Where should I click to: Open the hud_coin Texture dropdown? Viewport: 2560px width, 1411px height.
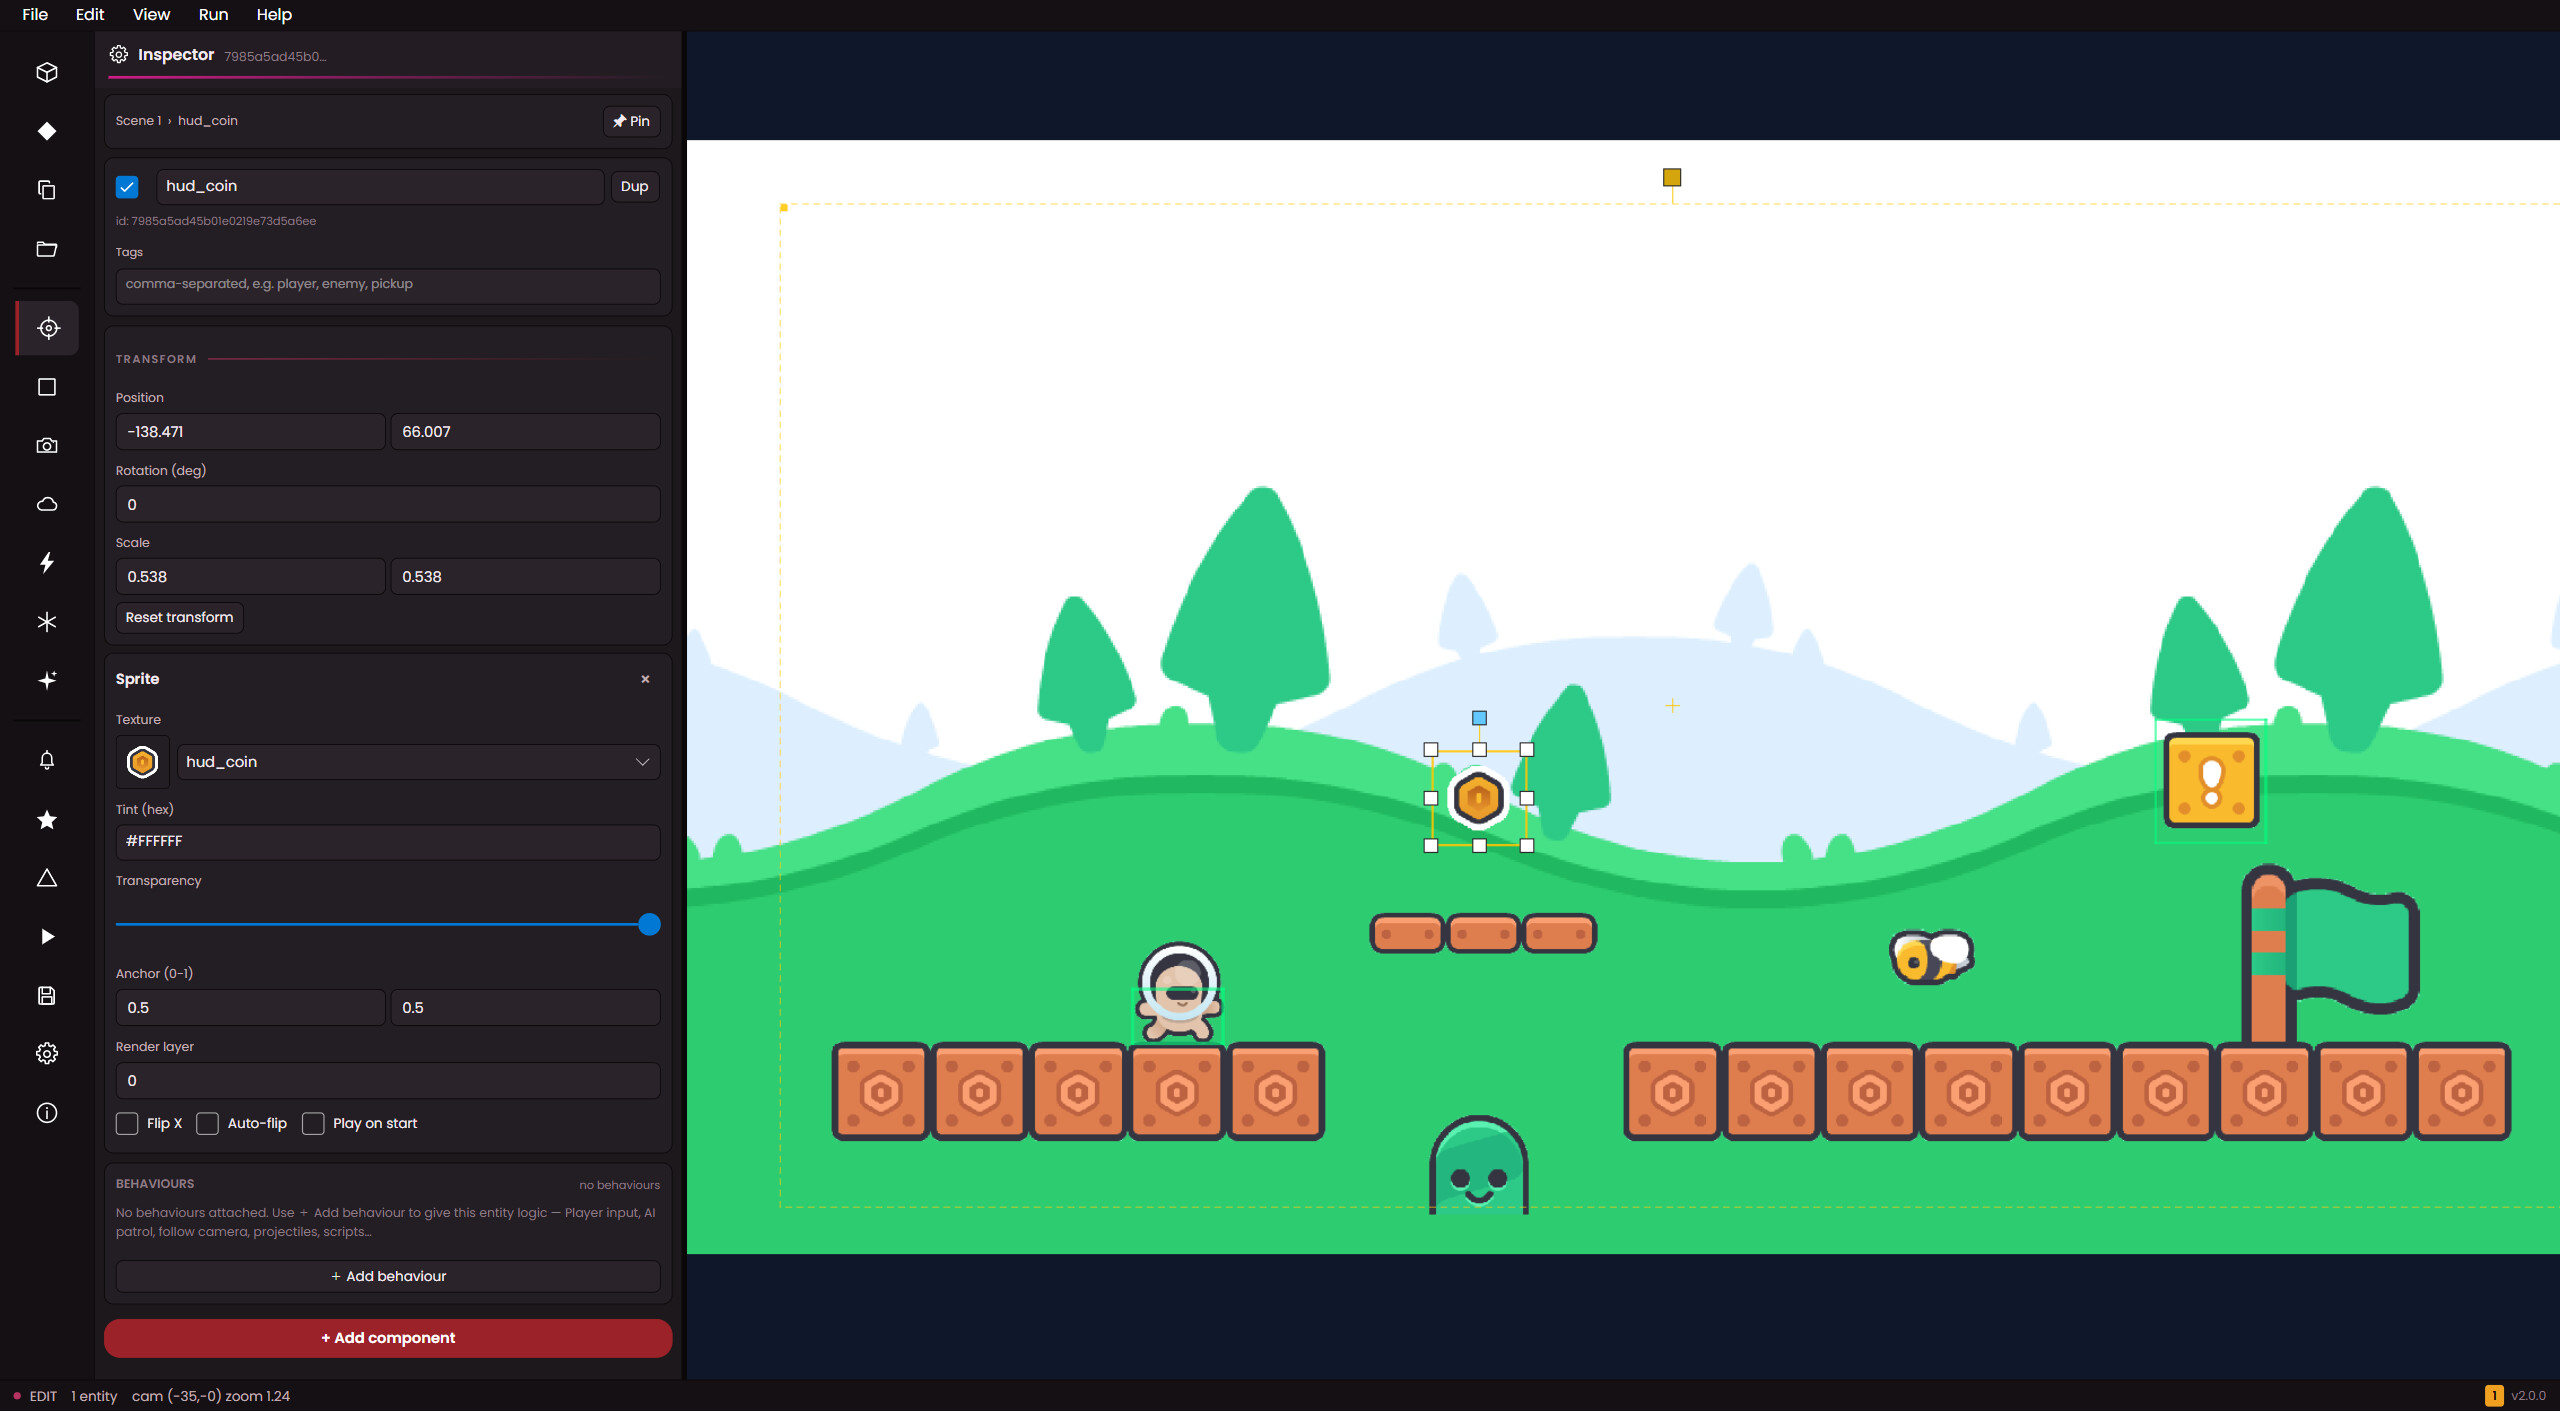pos(418,762)
